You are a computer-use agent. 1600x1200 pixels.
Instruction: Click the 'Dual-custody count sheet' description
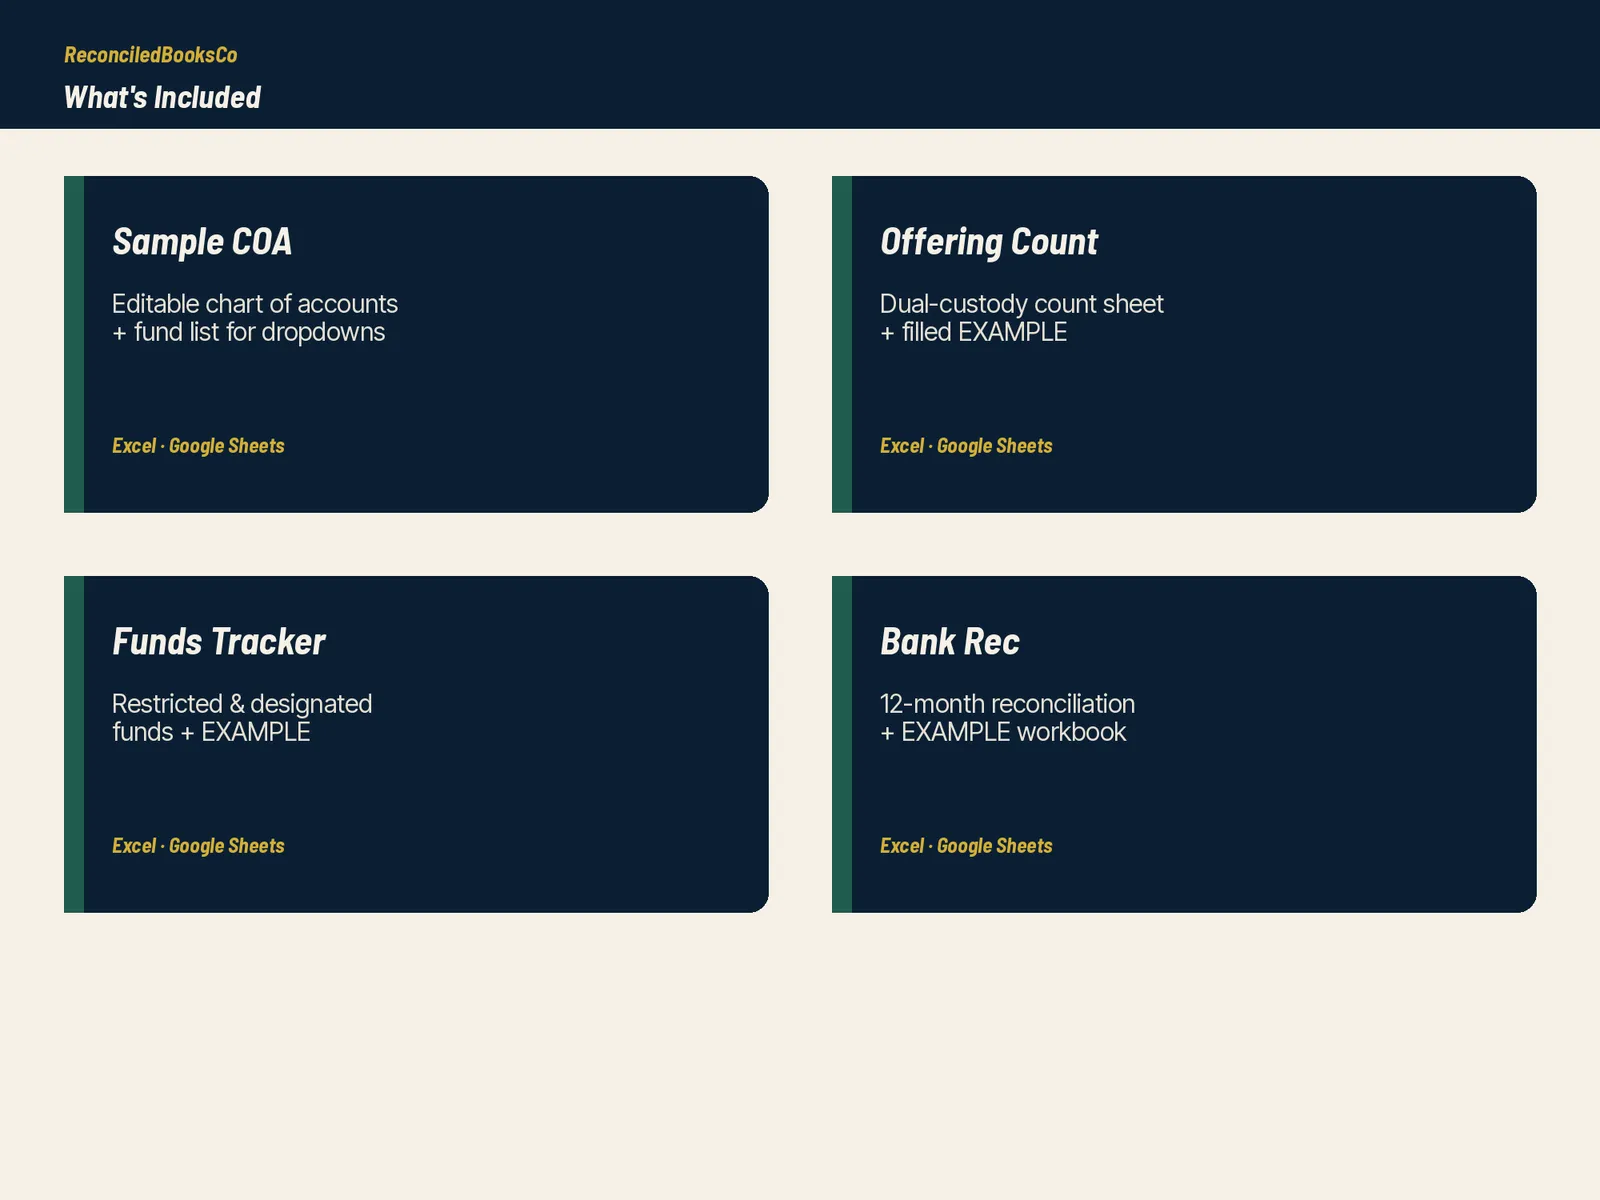click(1022, 318)
